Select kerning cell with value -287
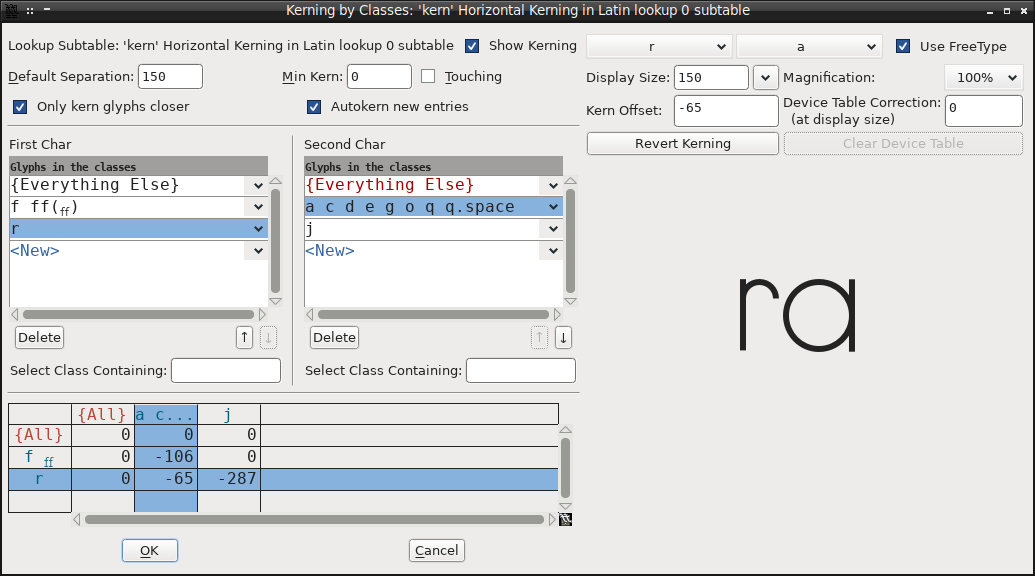 pyautogui.click(x=229, y=479)
